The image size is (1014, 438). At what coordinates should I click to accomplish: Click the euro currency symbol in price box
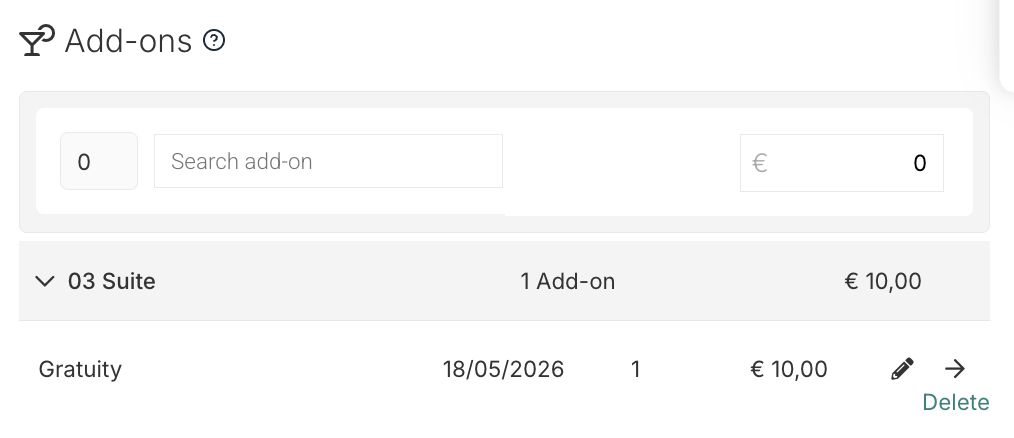pyautogui.click(x=760, y=163)
